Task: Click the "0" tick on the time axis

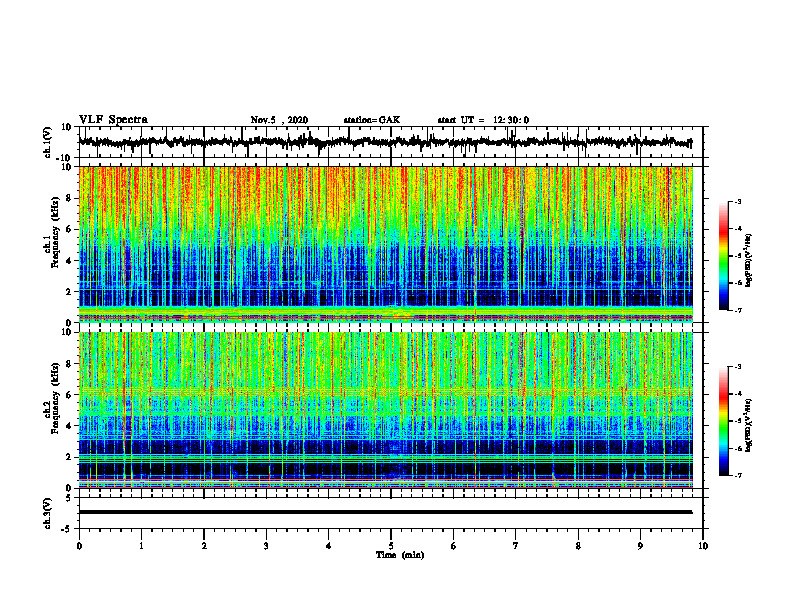Action: pos(79,546)
